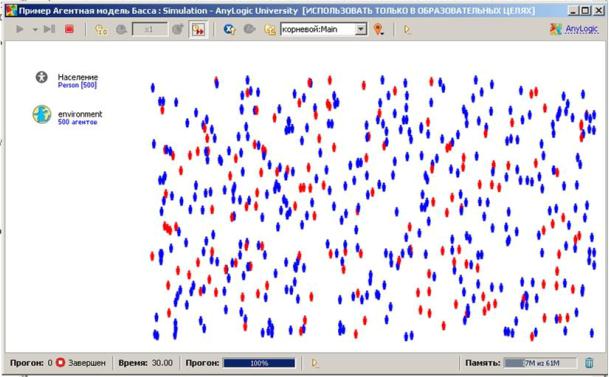Screen dimensions: 609x377
Task: Minimize the simulation window
Action: 572,10
